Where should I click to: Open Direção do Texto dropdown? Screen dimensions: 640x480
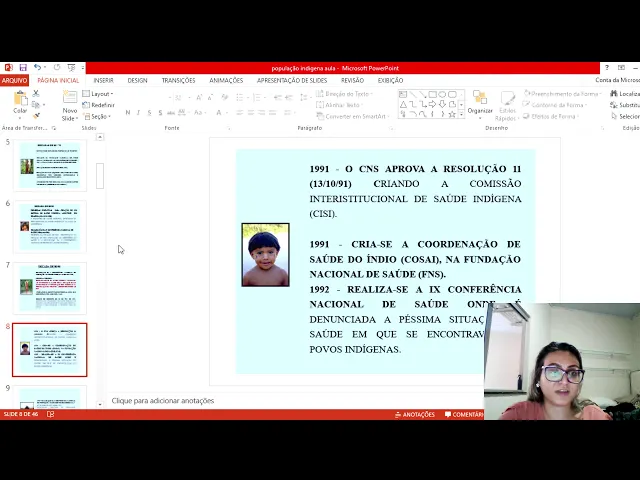pyautogui.click(x=344, y=94)
